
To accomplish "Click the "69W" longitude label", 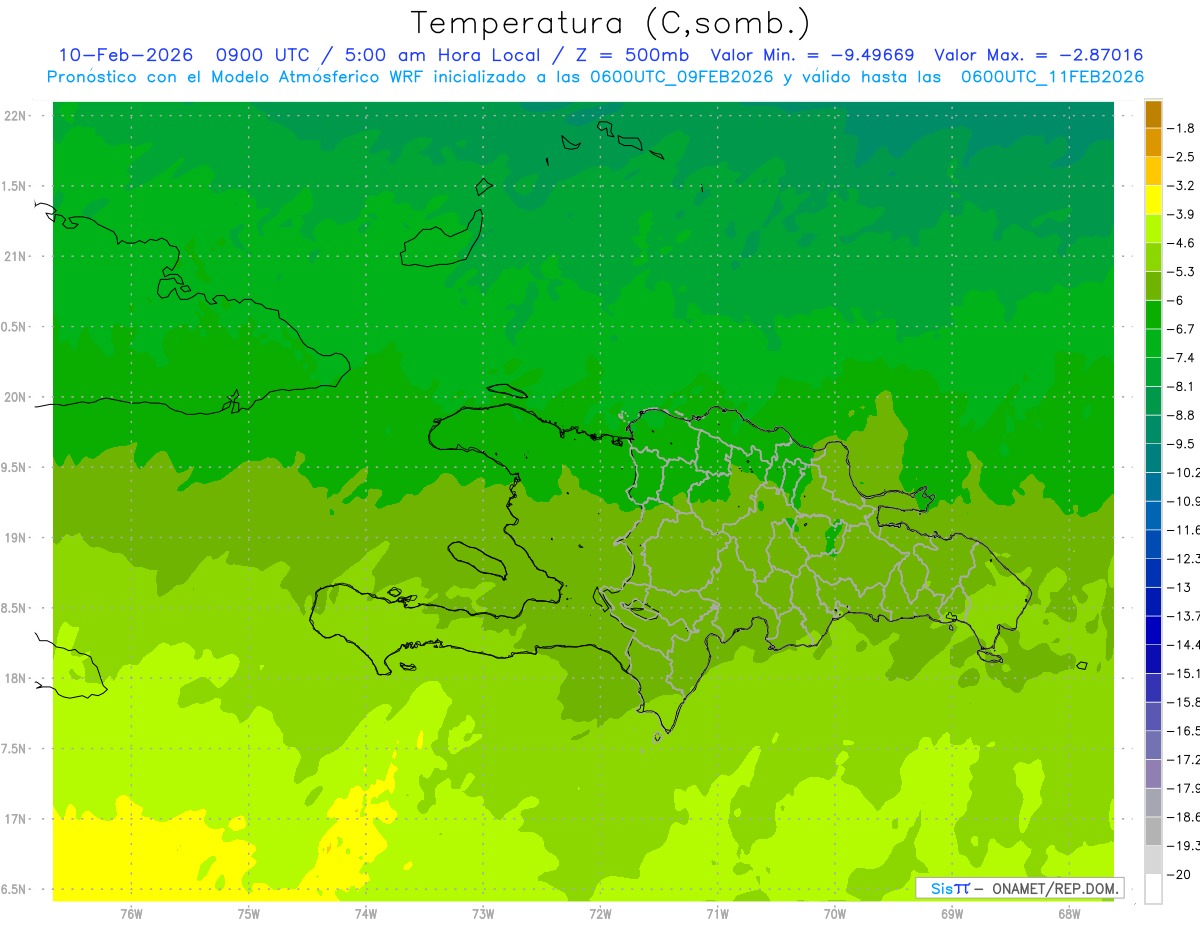I will (x=952, y=912).
